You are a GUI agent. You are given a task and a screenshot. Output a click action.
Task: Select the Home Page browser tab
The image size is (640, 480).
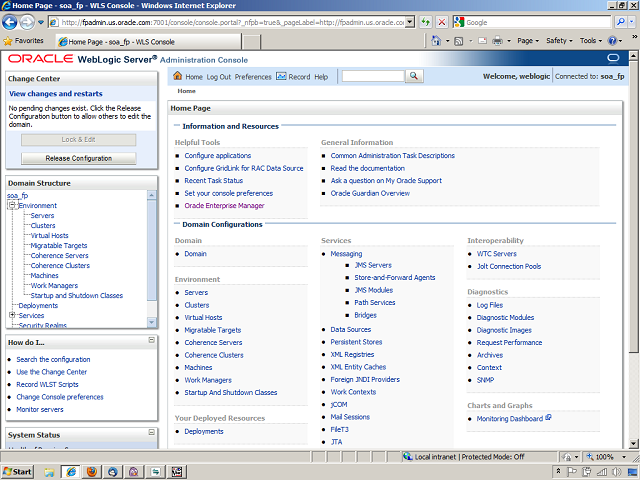pyautogui.click(x=111, y=41)
